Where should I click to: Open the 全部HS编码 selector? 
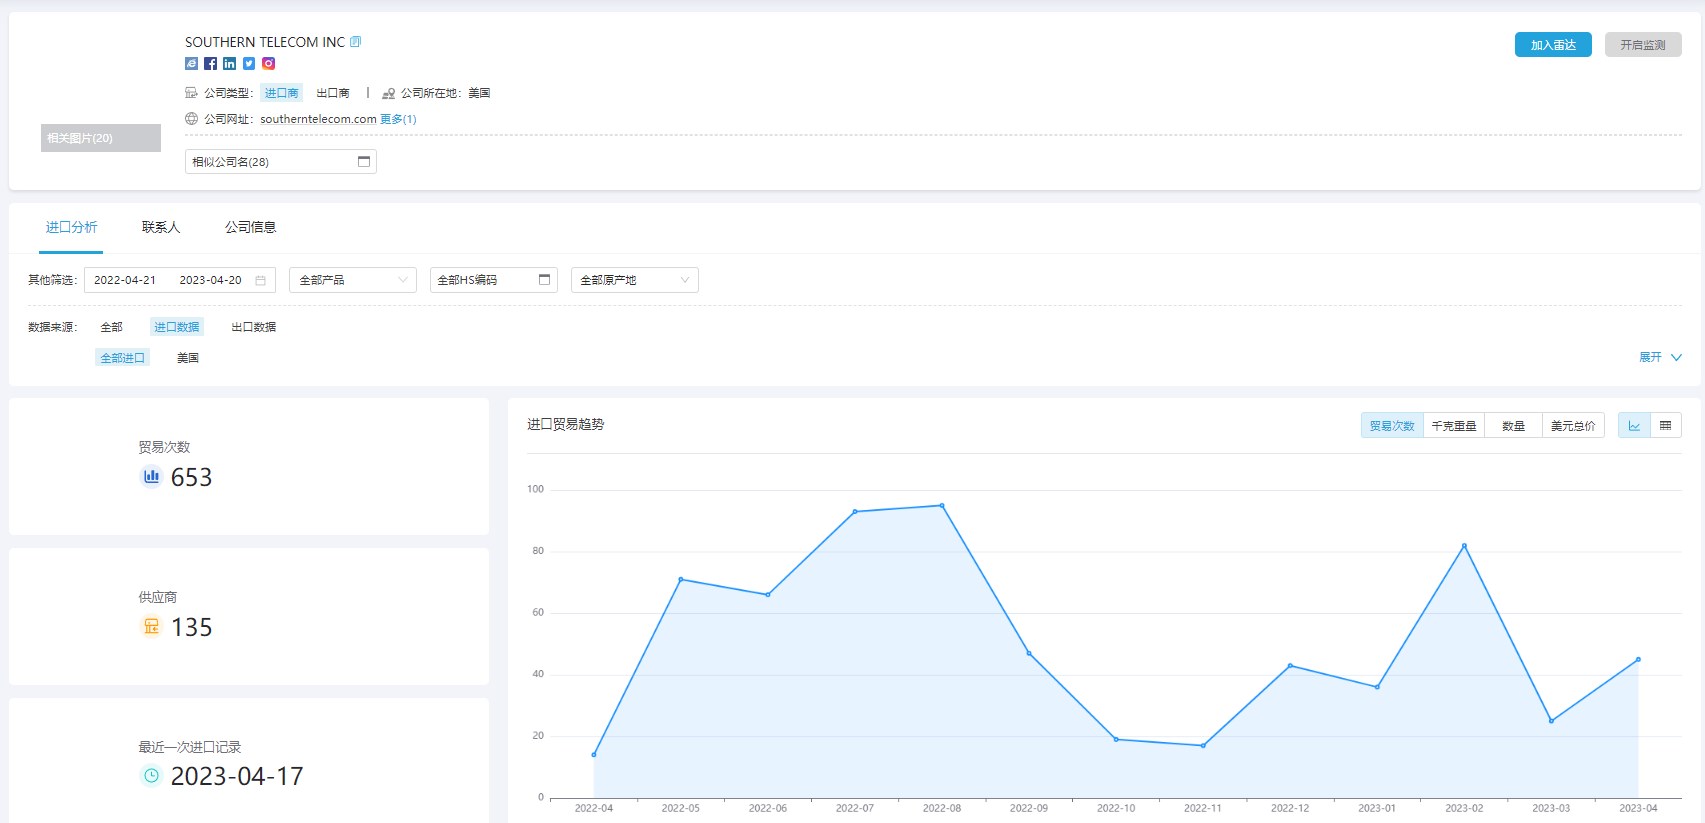494,280
